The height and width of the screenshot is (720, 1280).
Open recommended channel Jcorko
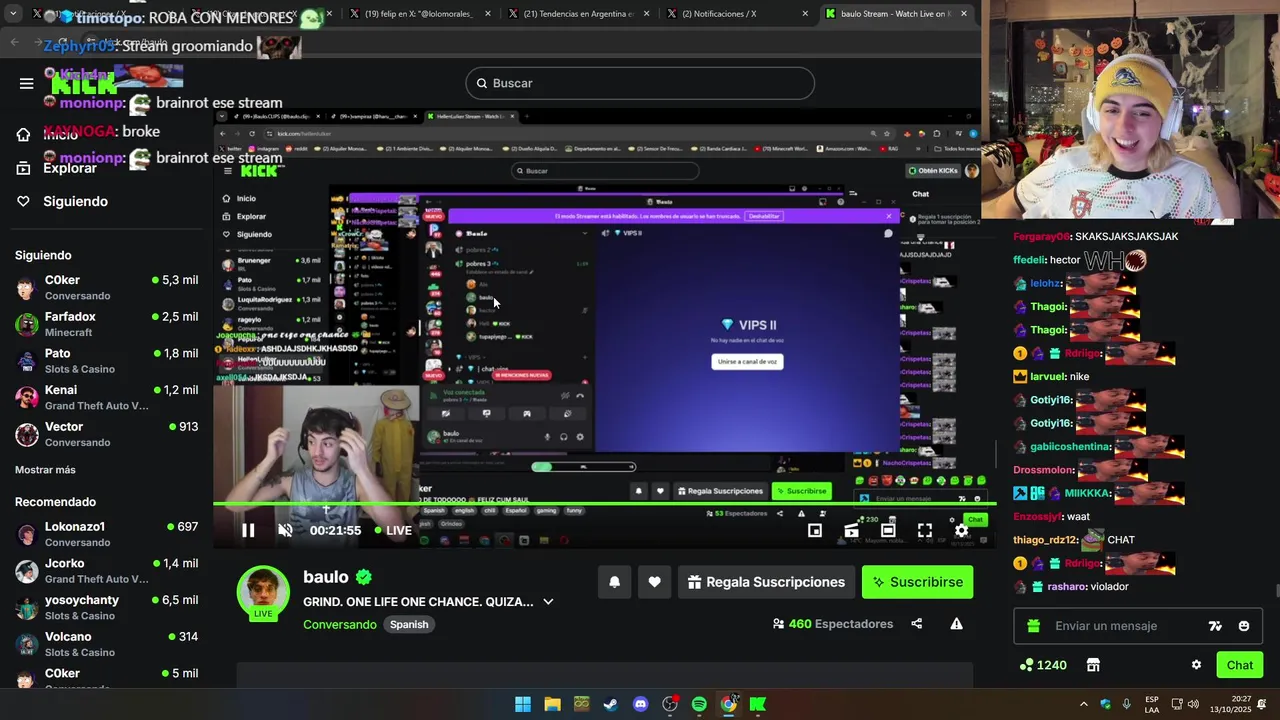click(x=106, y=571)
